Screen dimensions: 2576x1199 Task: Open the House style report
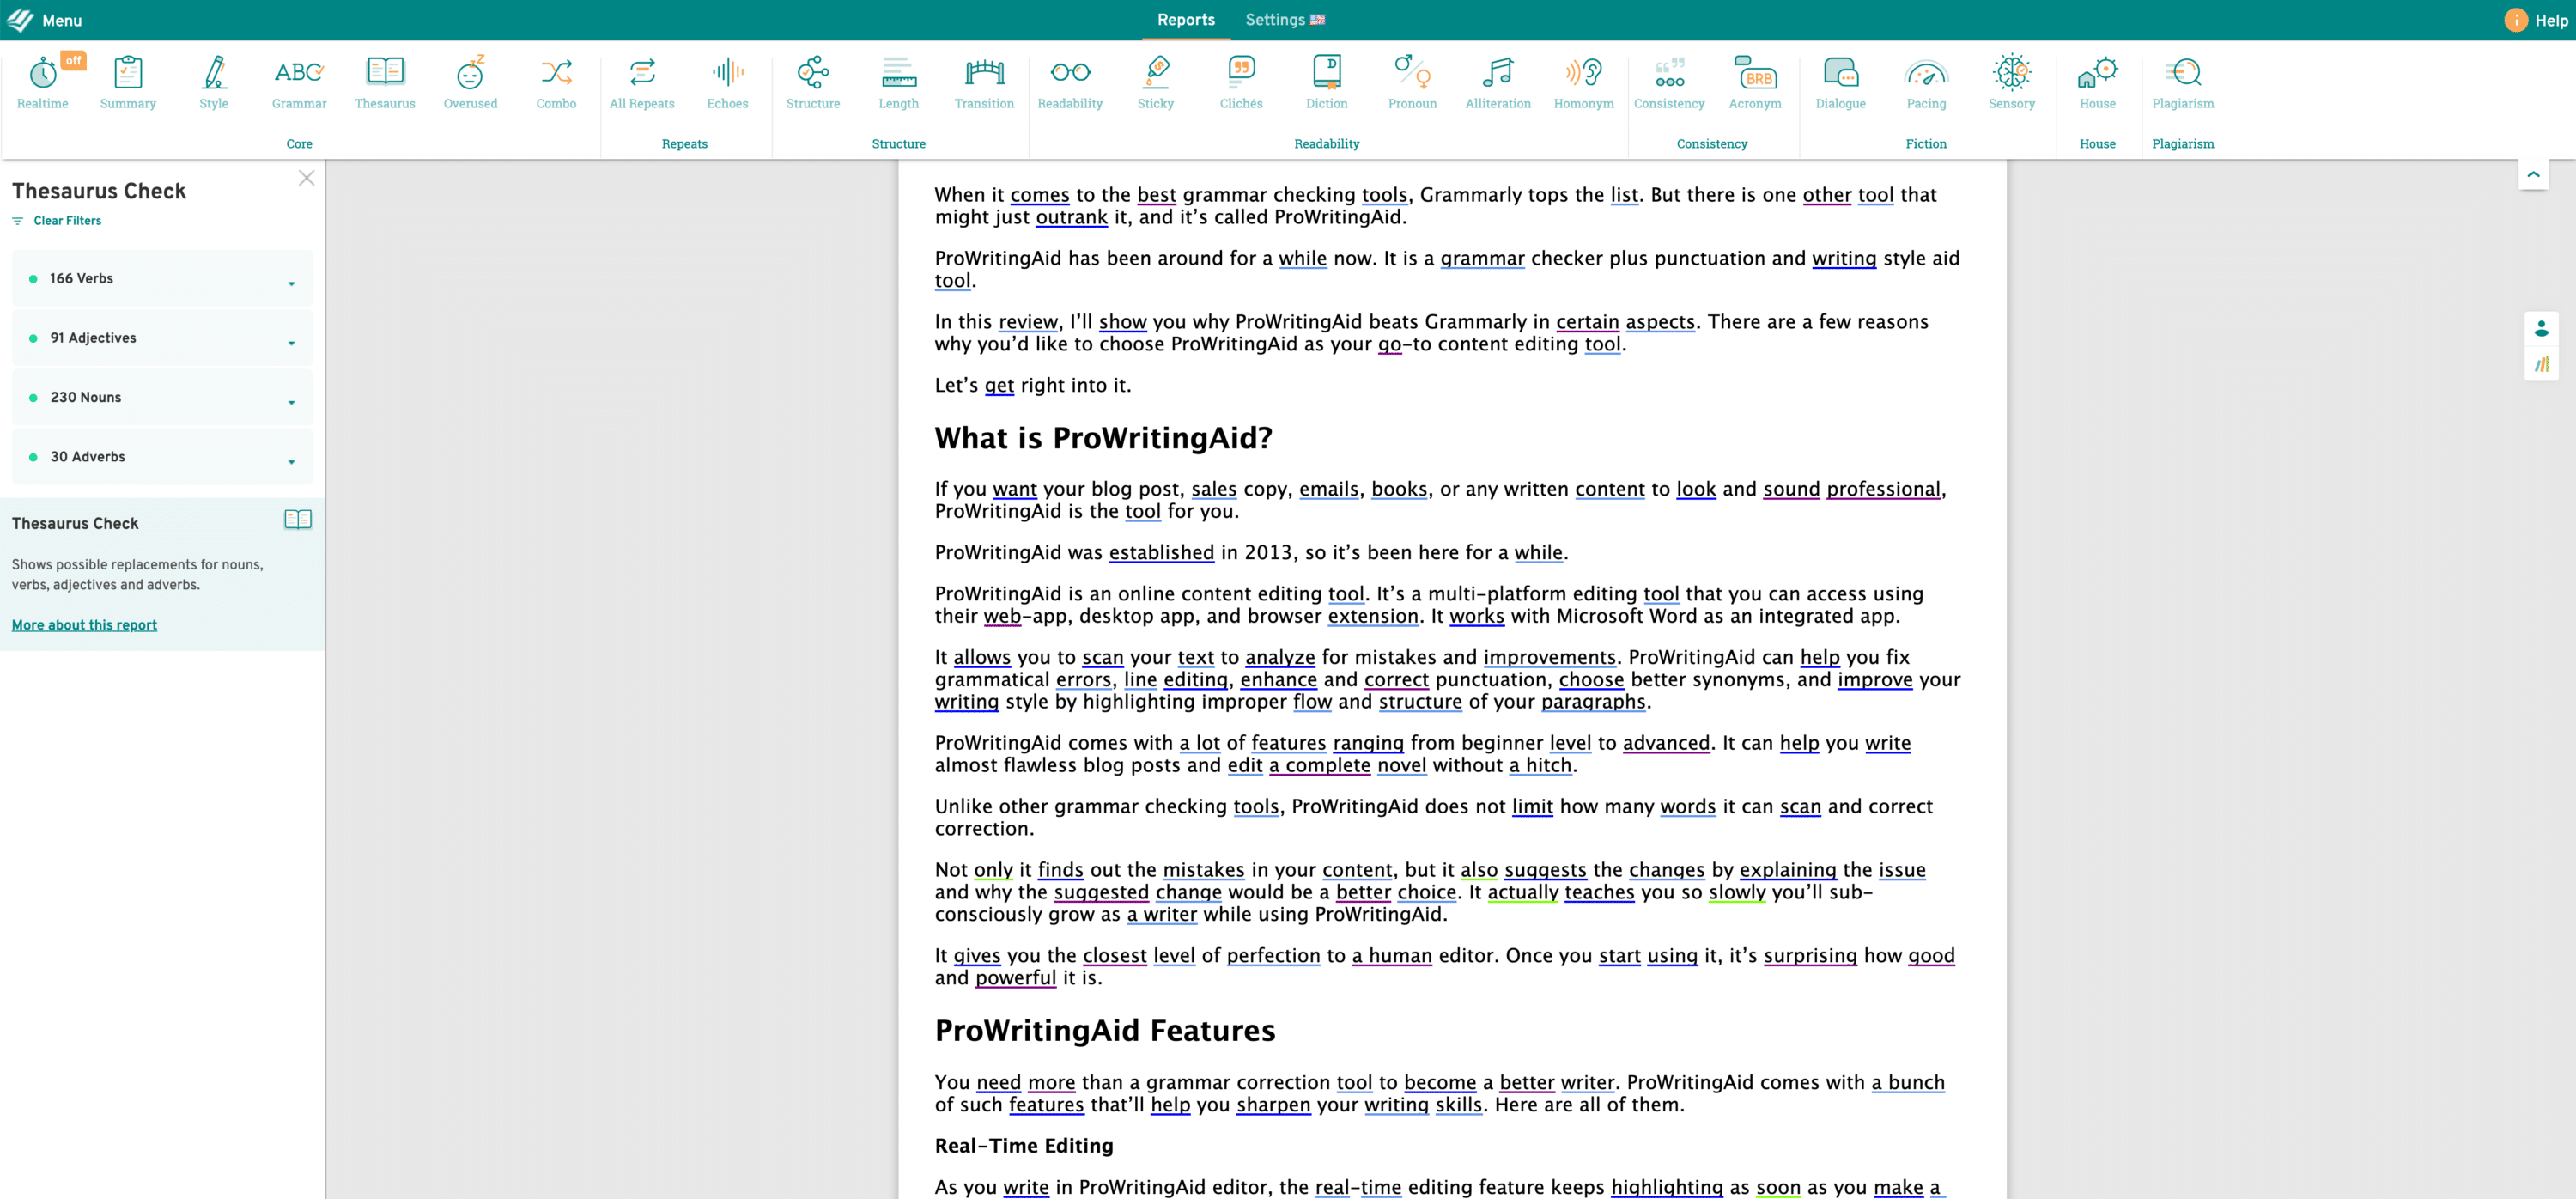(2097, 82)
